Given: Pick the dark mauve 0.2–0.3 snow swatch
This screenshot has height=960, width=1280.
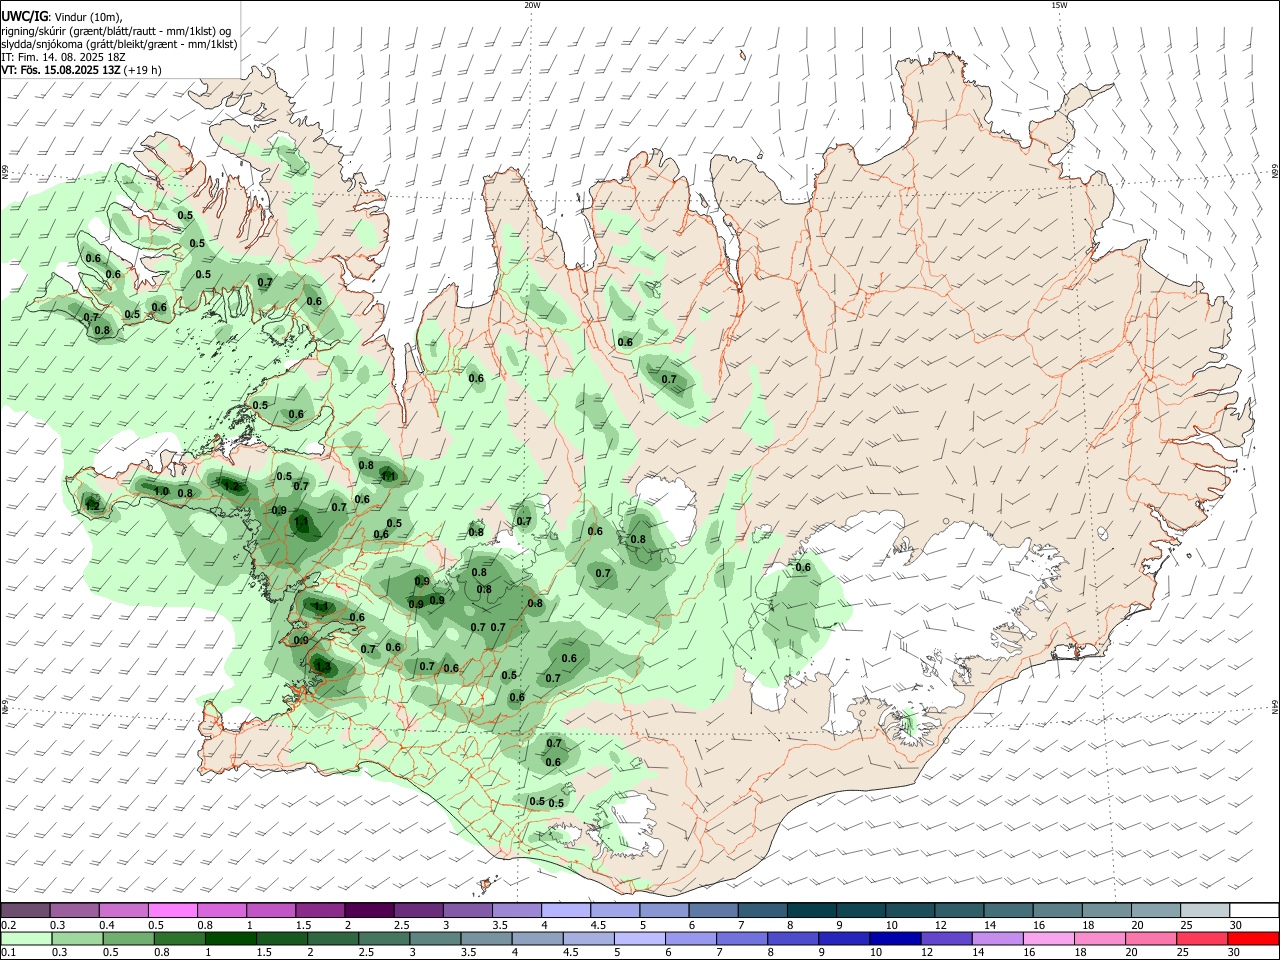Looking at the screenshot, I should point(26,910).
